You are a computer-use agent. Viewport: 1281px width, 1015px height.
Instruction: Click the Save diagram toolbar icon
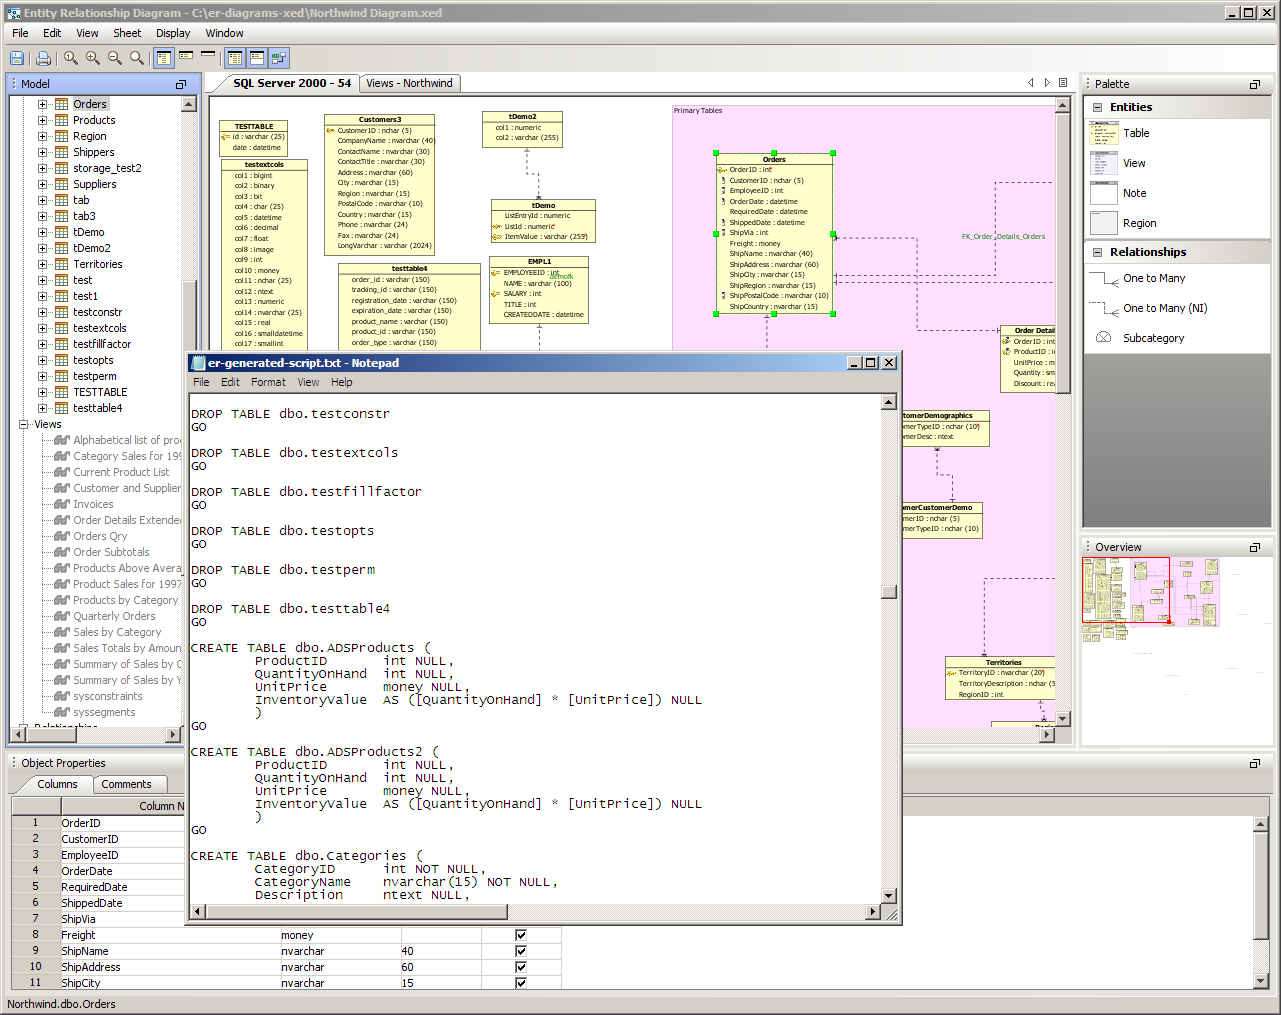pyautogui.click(x=17, y=58)
